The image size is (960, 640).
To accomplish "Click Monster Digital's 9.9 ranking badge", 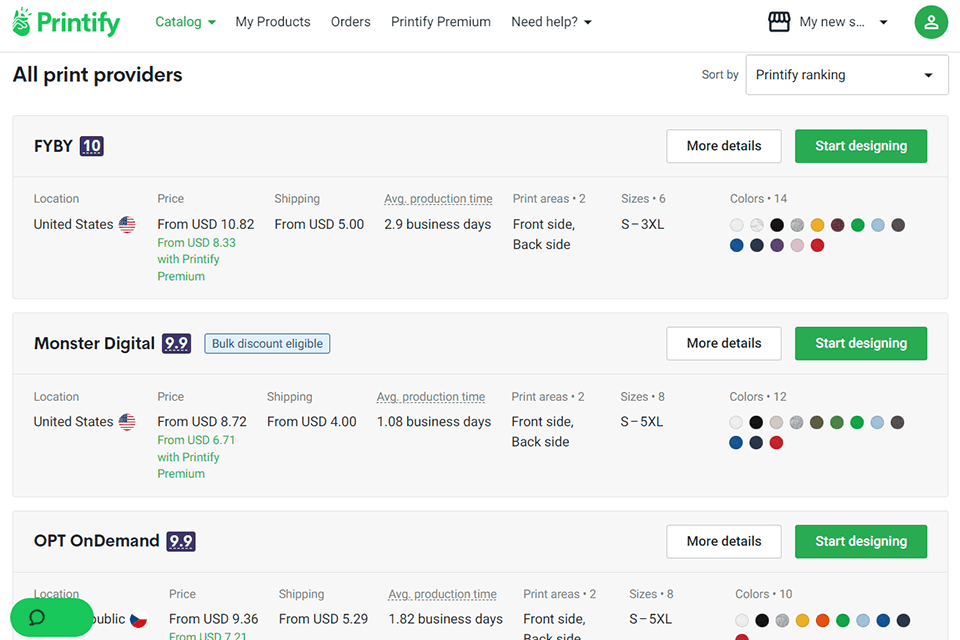I will click(x=177, y=343).
